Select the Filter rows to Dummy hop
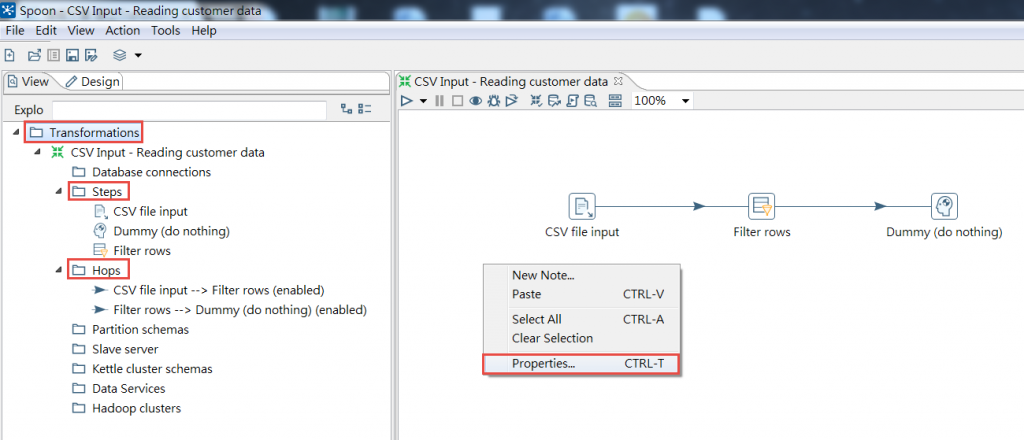The width and height of the screenshot is (1024, 440). click(231, 309)
